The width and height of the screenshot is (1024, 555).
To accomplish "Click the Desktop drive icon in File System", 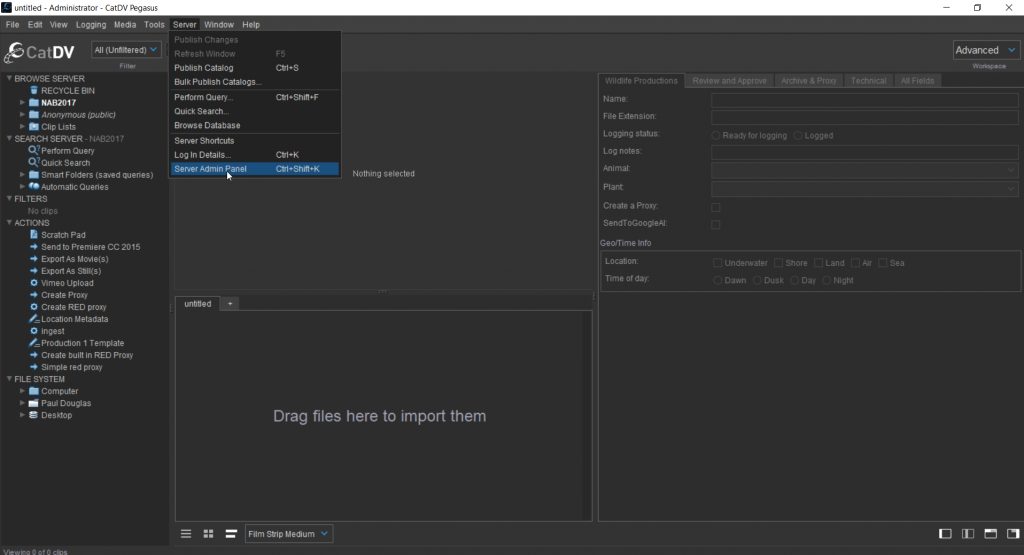I will click(x=33, y=415).
